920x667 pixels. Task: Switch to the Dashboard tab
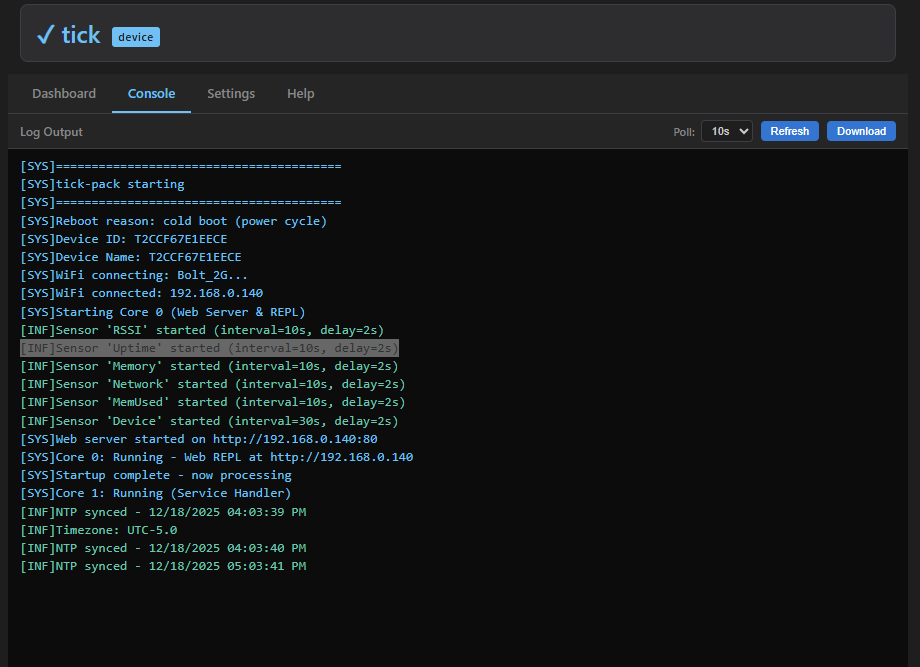click(x=64, y=94)
